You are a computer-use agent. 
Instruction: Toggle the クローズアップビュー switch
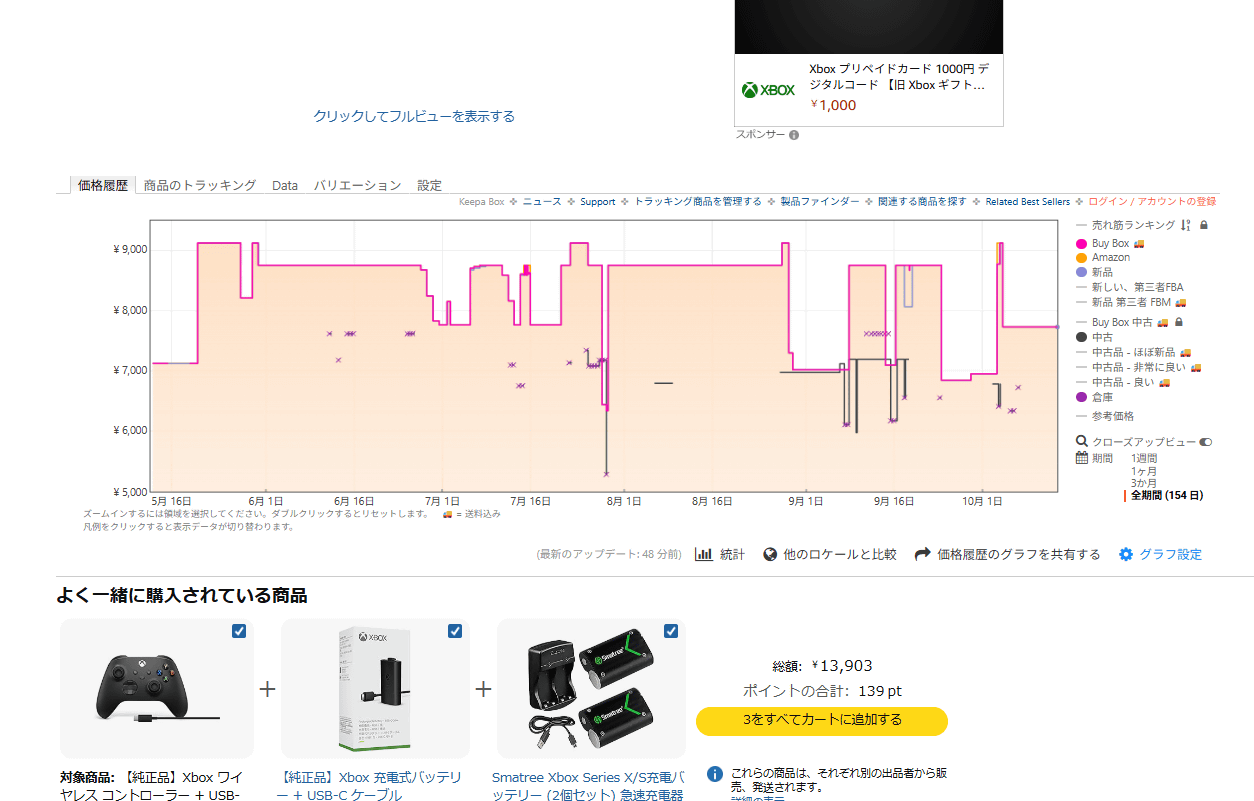[x=1205, y=441]
